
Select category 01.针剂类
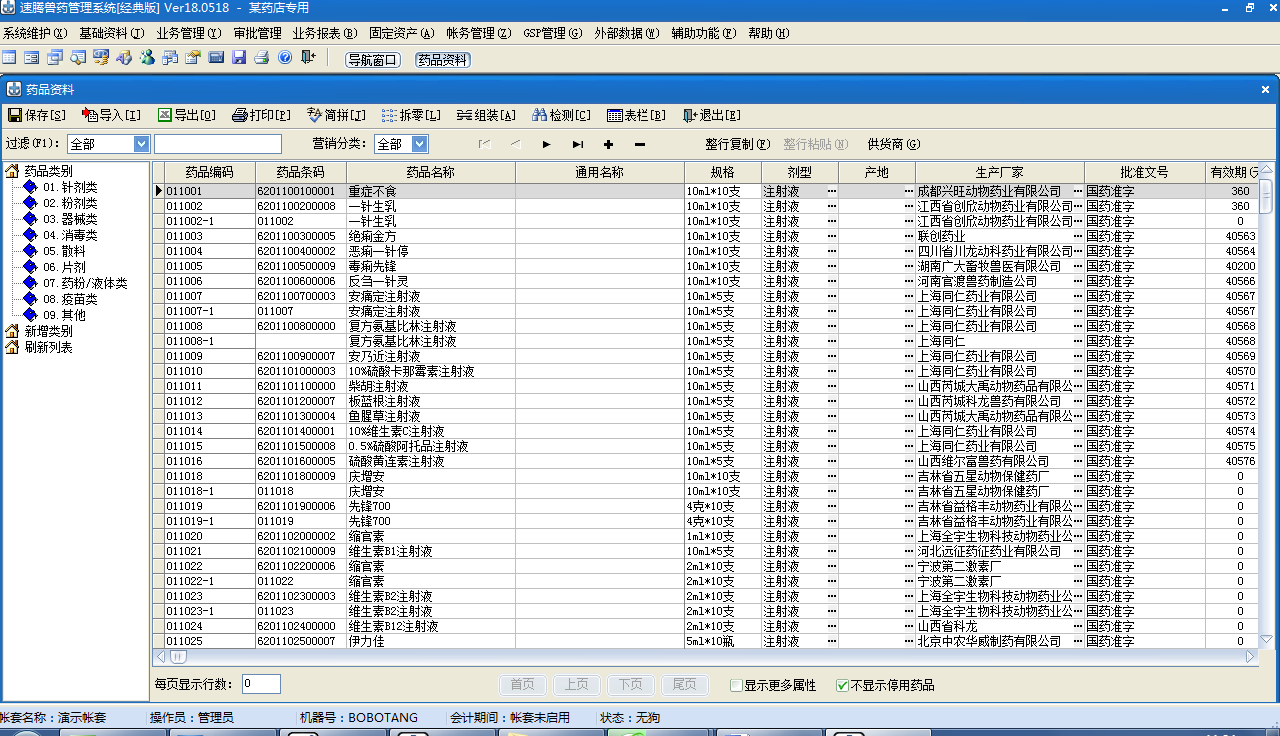tap(69, 187)
